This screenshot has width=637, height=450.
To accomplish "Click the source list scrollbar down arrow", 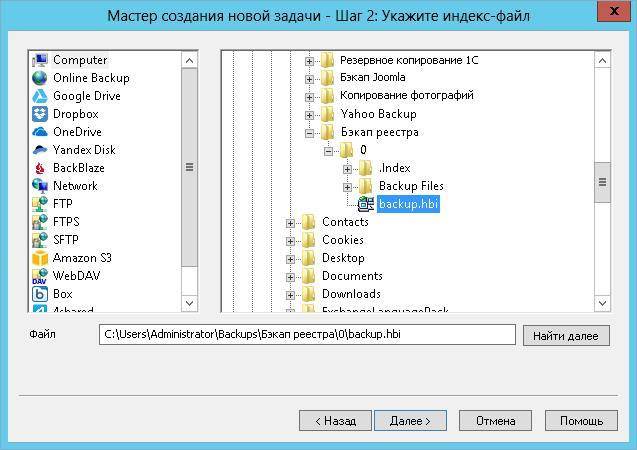I will [189, 303].
